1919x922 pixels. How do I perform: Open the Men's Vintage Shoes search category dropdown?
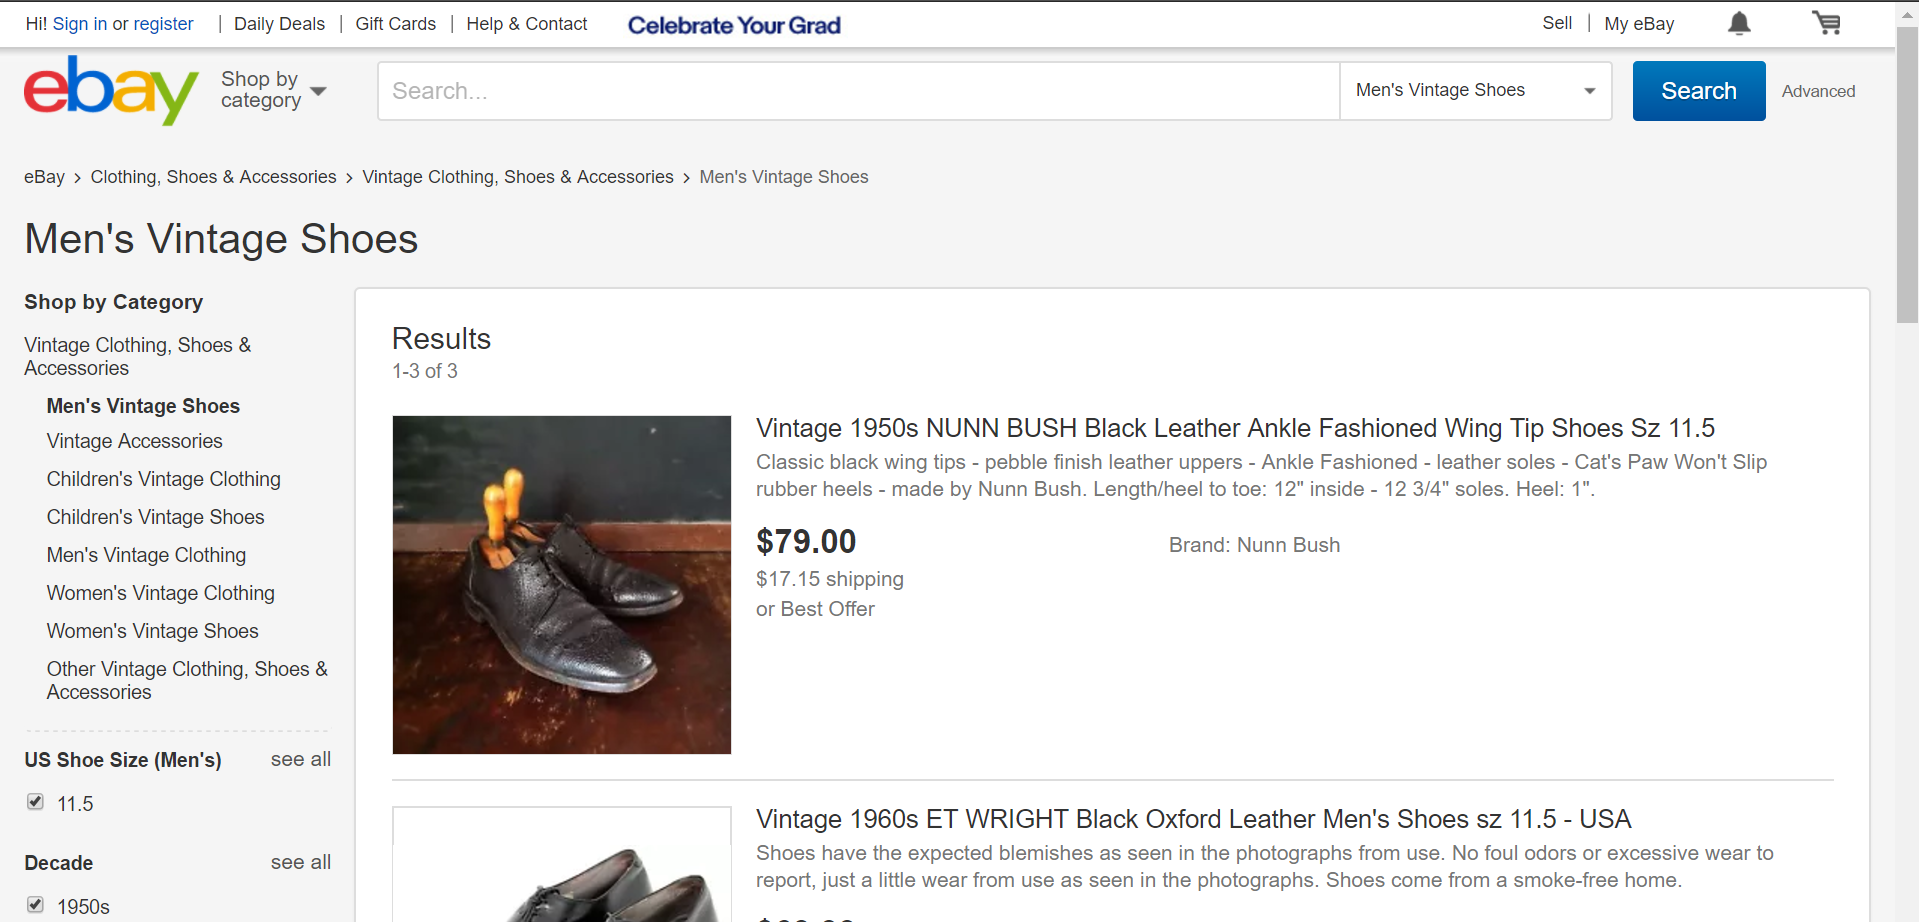[1475, 91]
